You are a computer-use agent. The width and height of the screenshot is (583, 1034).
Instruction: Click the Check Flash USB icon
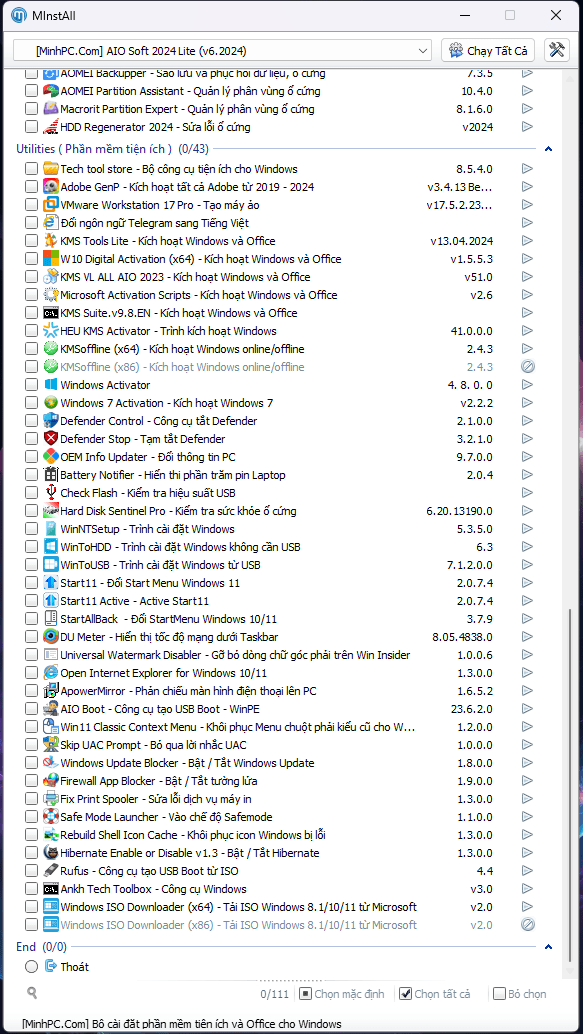51,493
